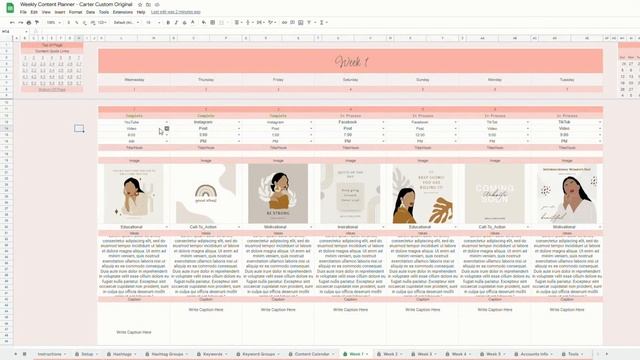Open the Extensions menu
This screenshot has width=640, height=360.
122,12
